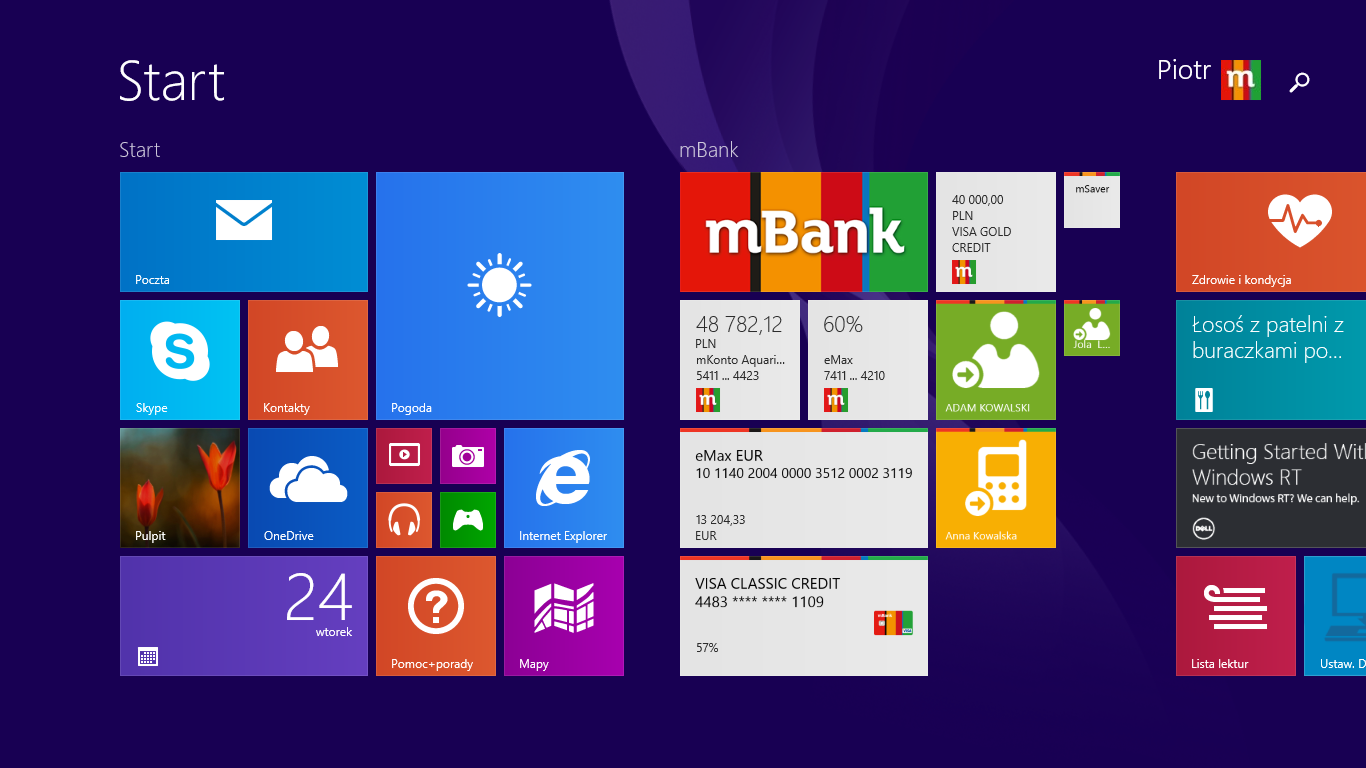Open the small camera tile
The width and height of the screenshot is (1366, 768).
pyautogui.click(x=468, y=456)
